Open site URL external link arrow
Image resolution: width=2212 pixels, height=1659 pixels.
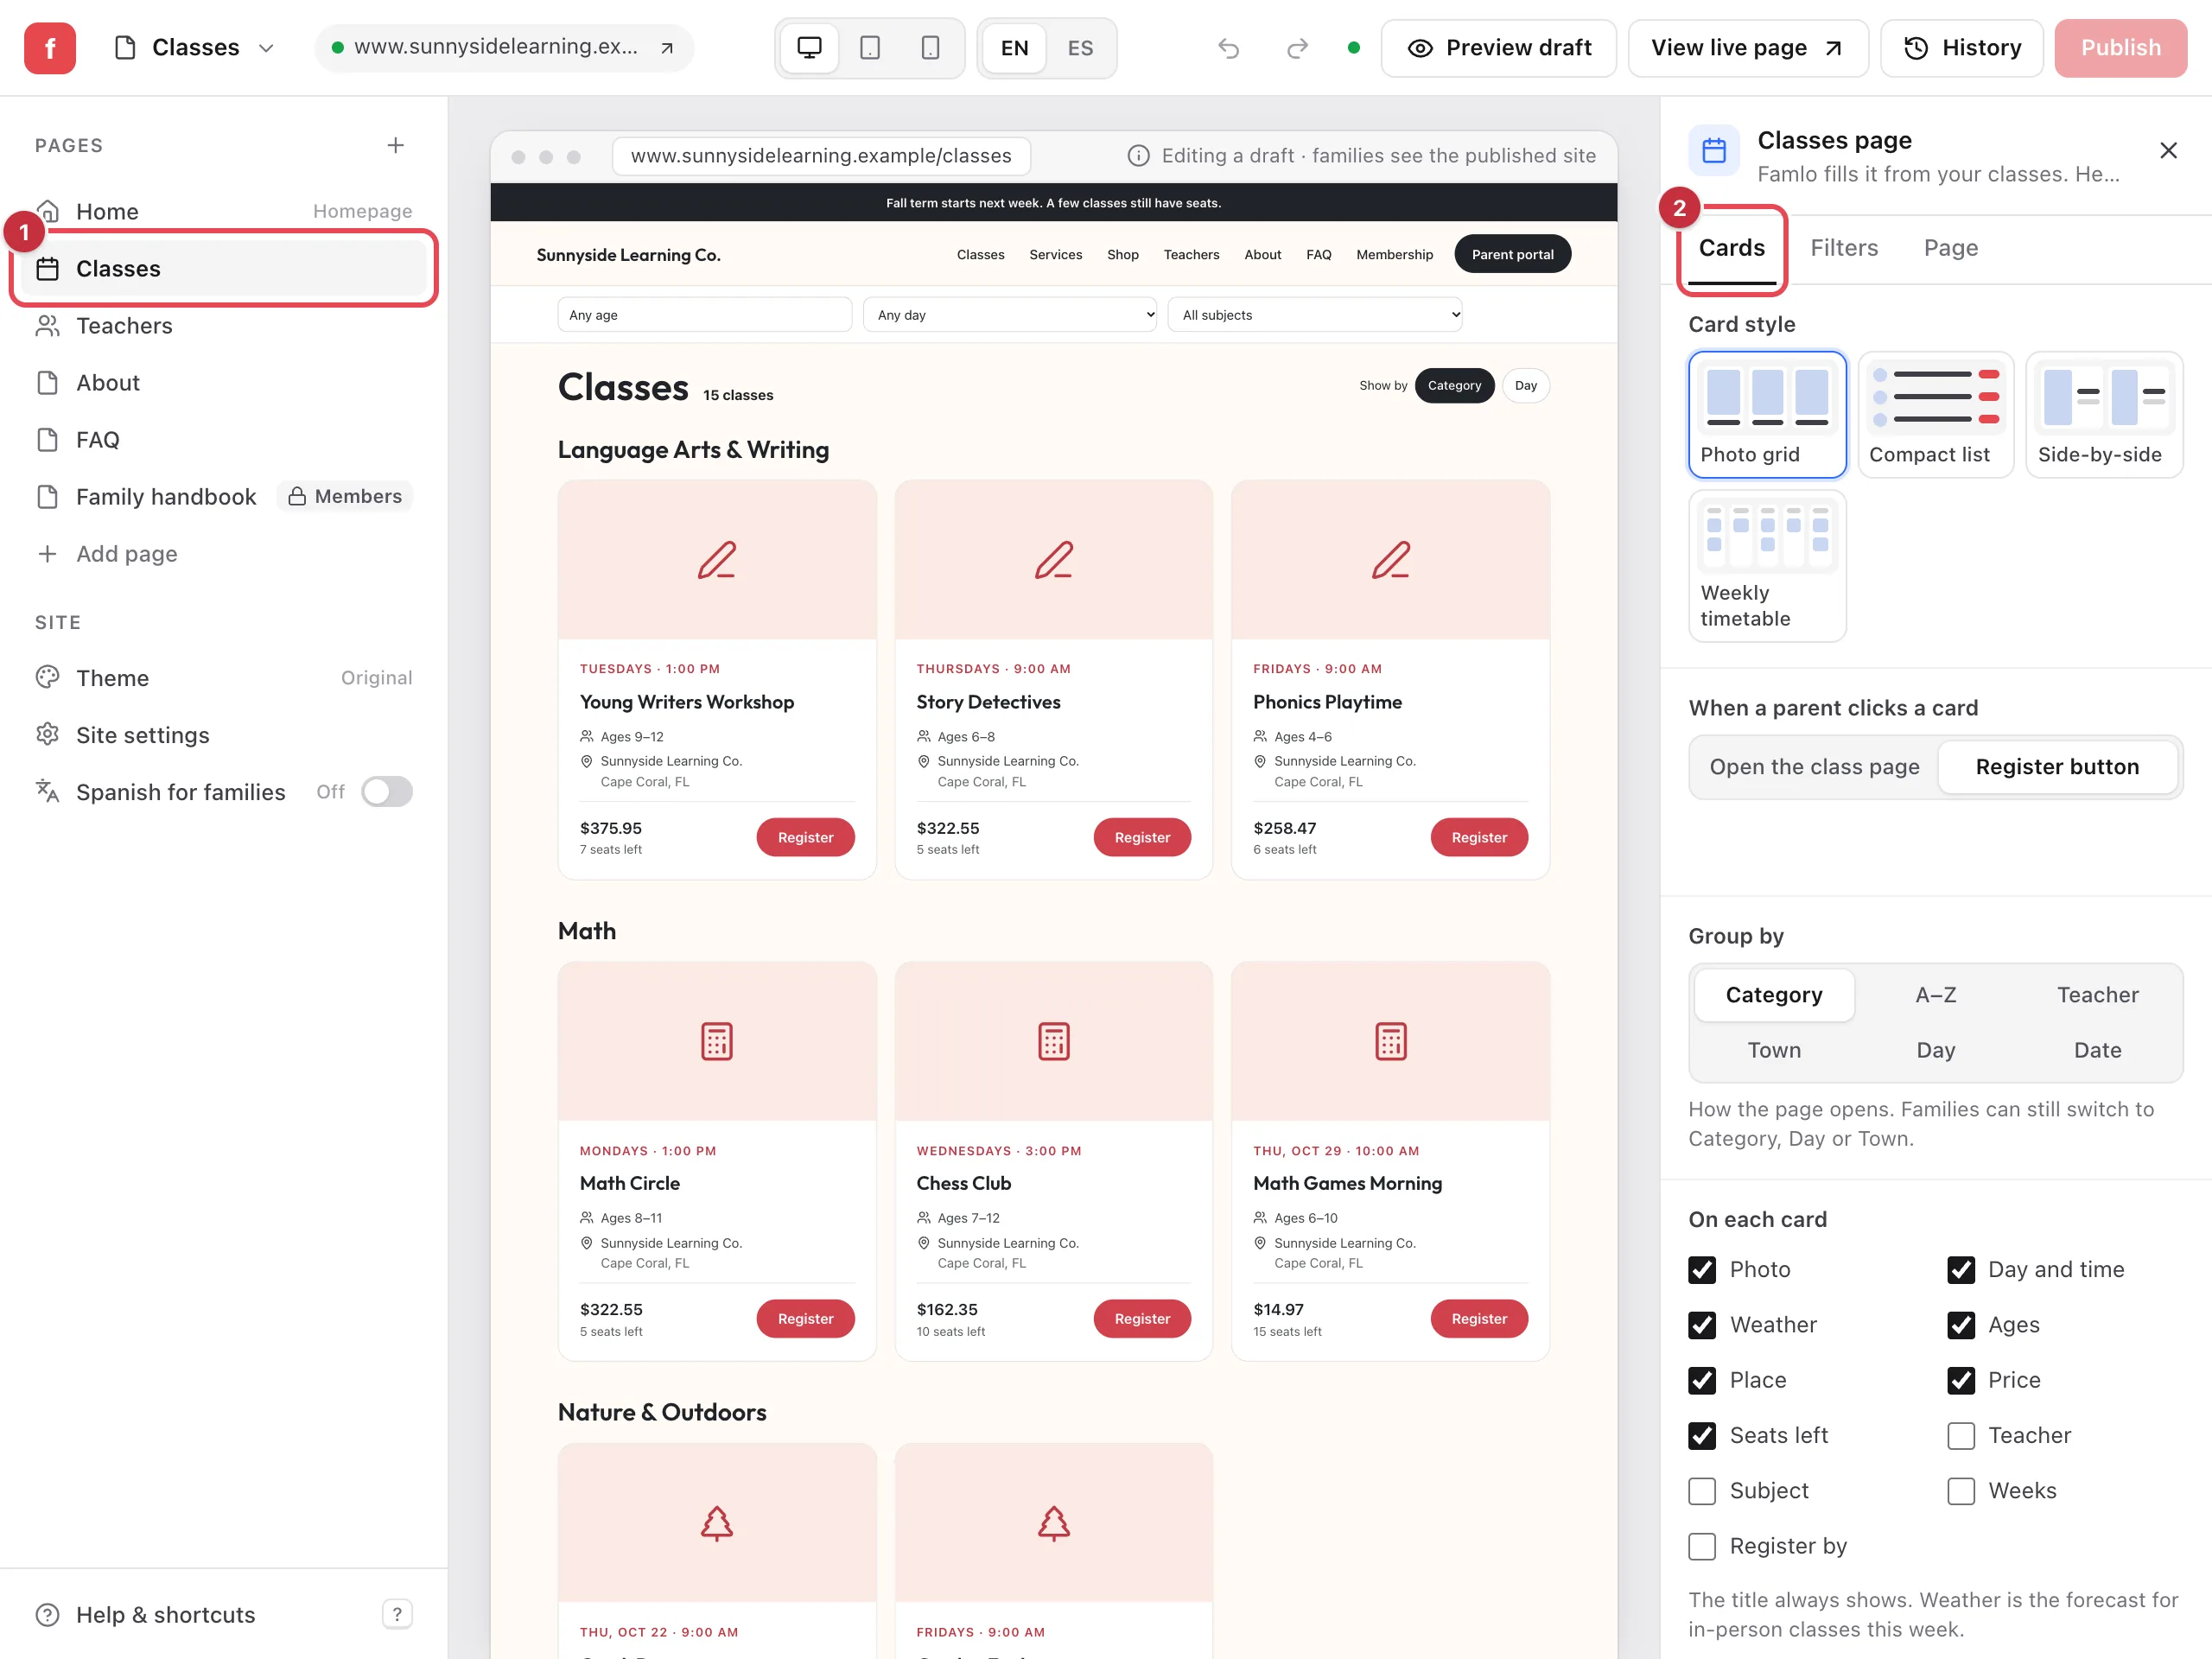click(x=667, y=48)
